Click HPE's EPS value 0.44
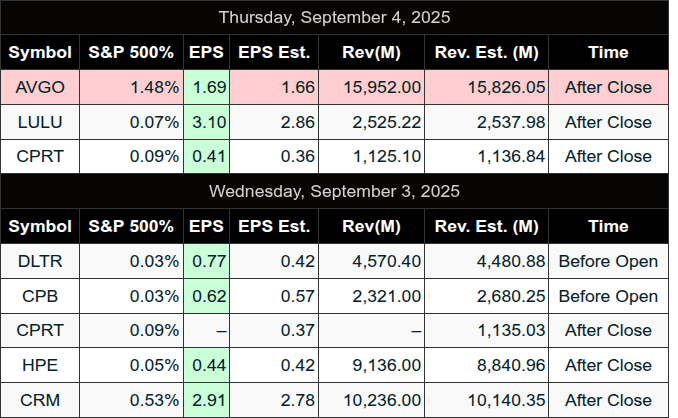Screen dimensions: 678x418 pyautogui.click(x=207, y=366)
